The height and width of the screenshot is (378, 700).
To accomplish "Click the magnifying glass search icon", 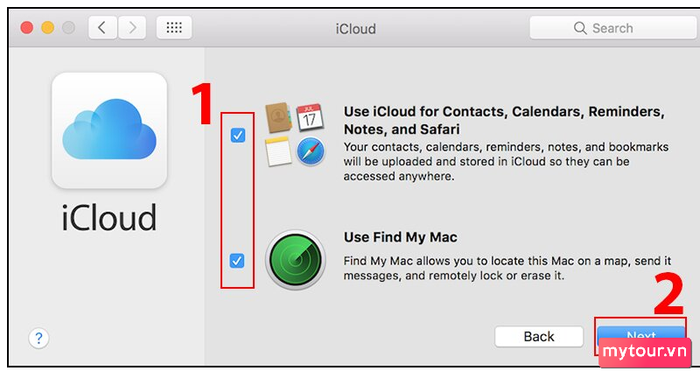I will 580,28.
